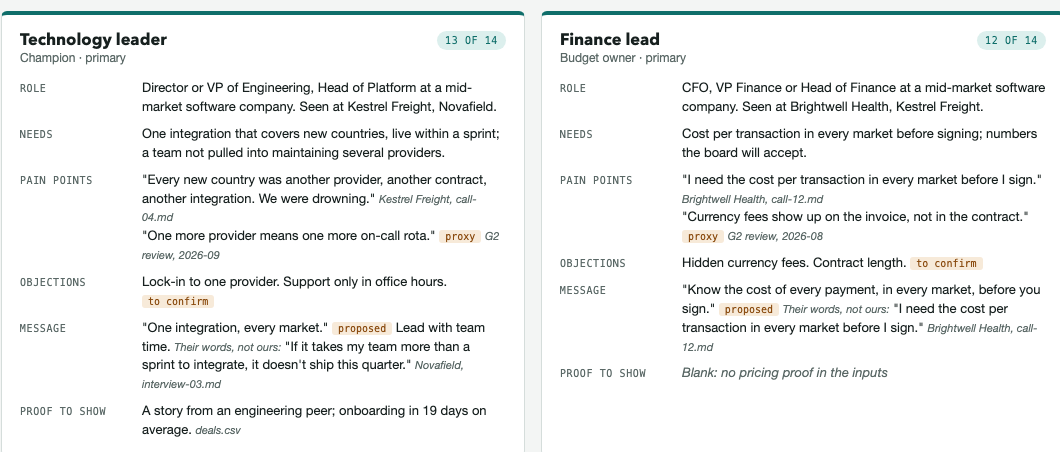Click the ROLE label in Finance lead card
This screenshot has width=1060, height=452.
coord(573,89)
